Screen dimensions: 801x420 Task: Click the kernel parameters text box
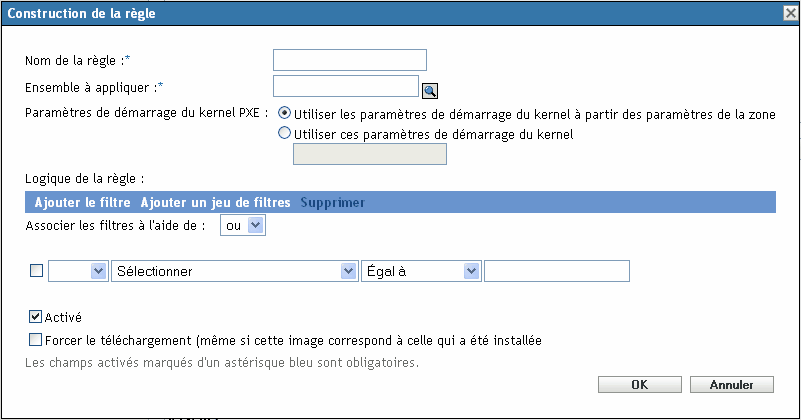click(368, 153)
